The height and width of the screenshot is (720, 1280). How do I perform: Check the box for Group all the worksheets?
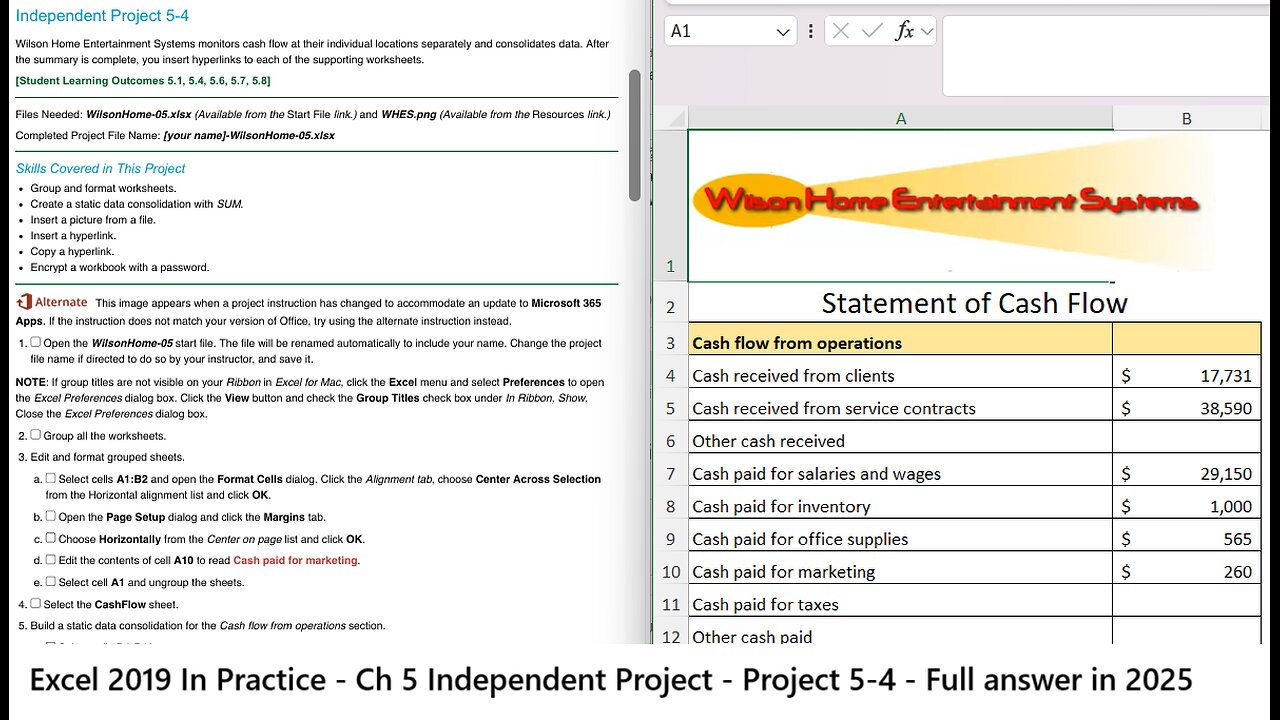coord(36,435)
